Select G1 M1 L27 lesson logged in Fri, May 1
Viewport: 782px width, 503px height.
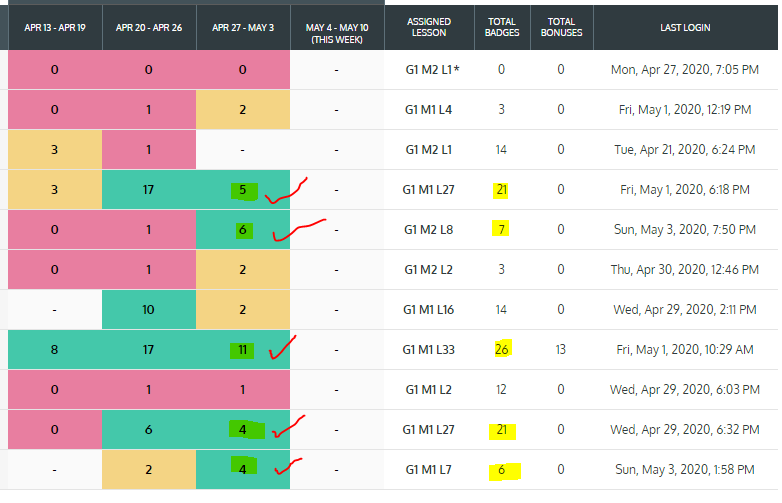pos(428,190)
